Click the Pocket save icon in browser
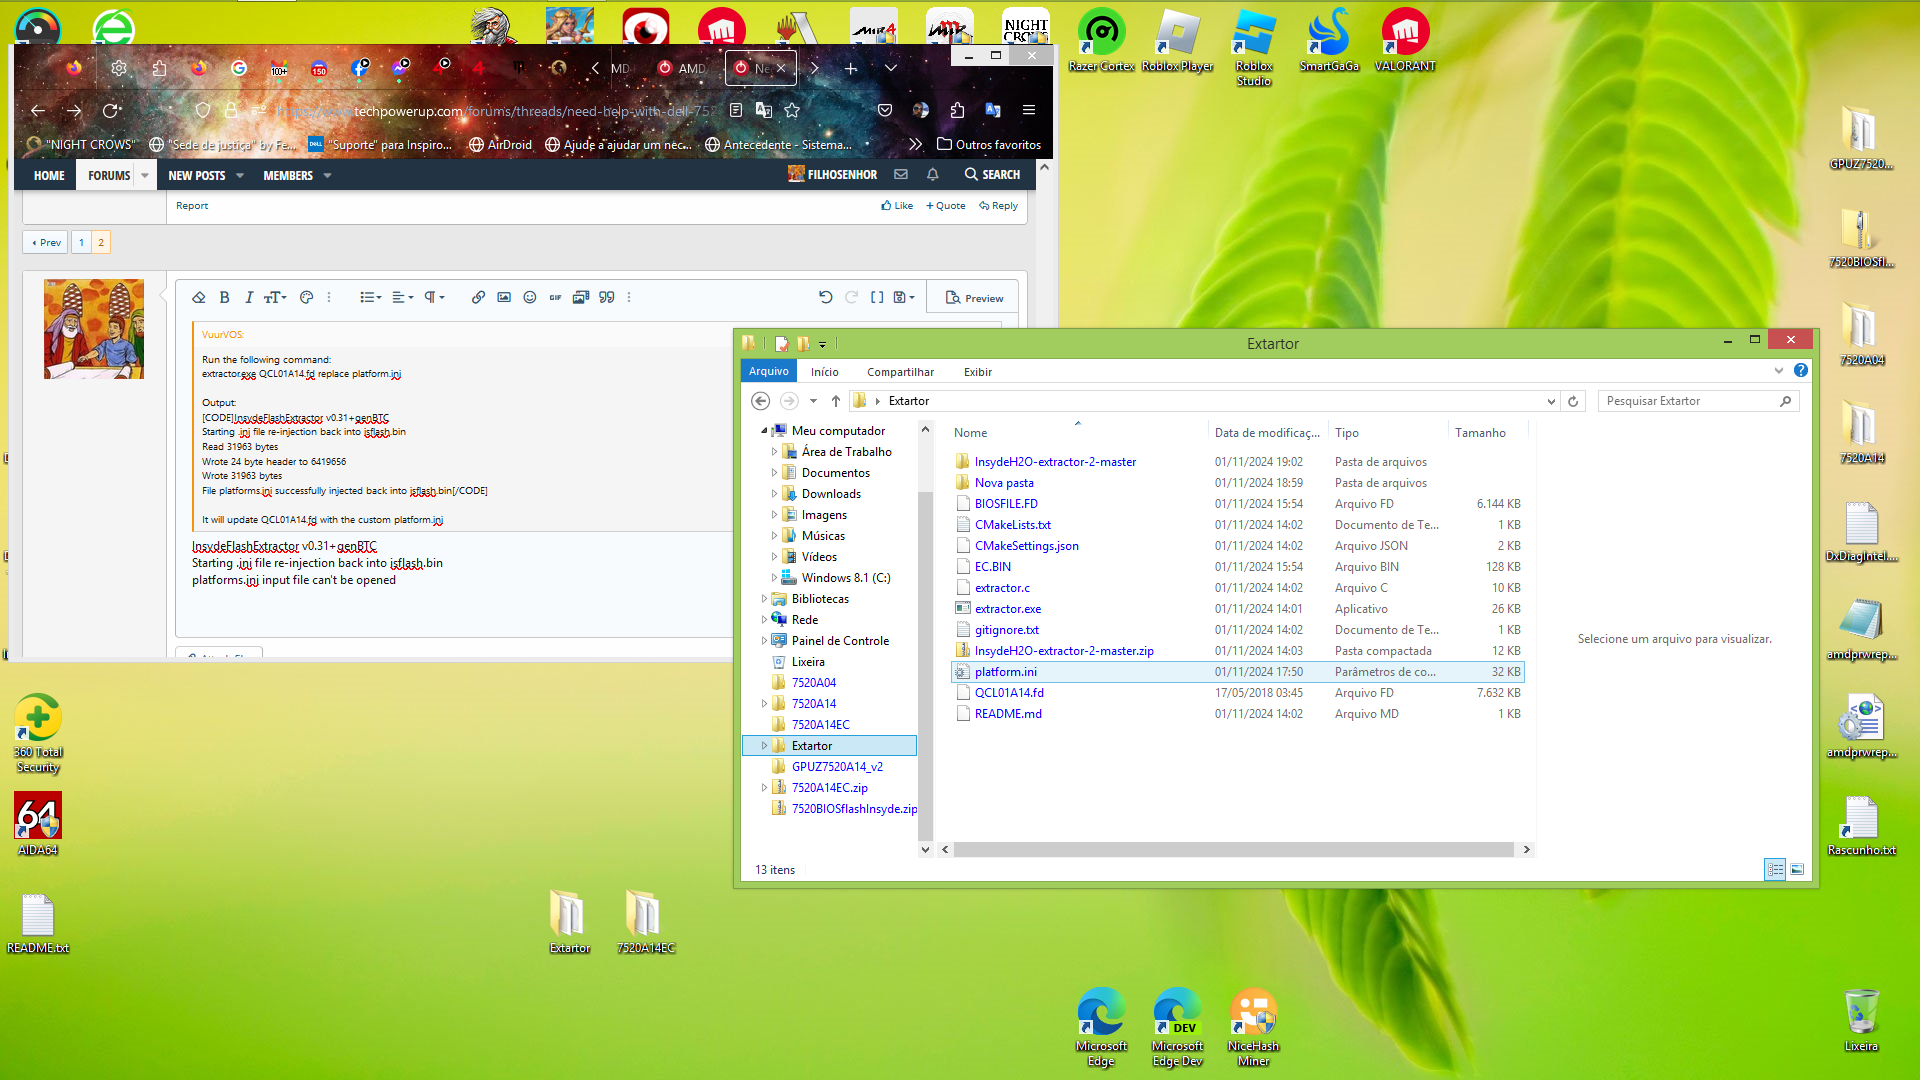 pyautogui.click(x=885, y=110)
